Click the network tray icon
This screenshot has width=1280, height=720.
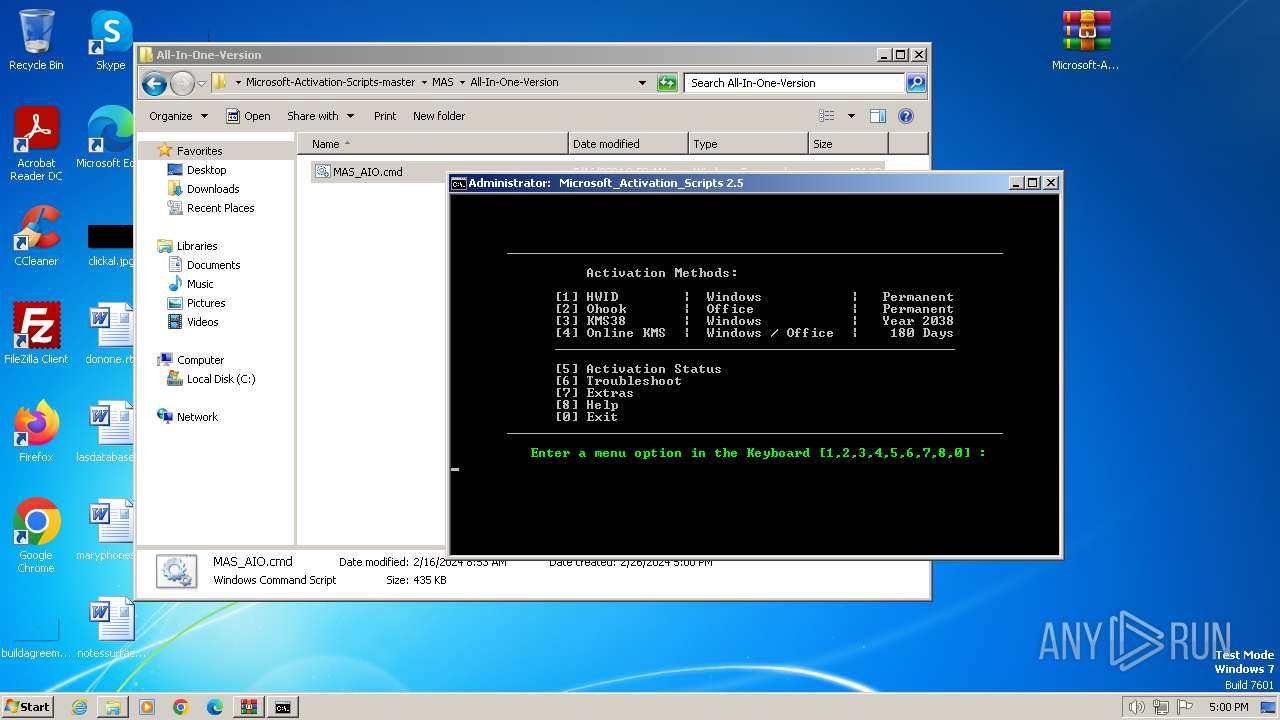click(x=1161, y=707)
